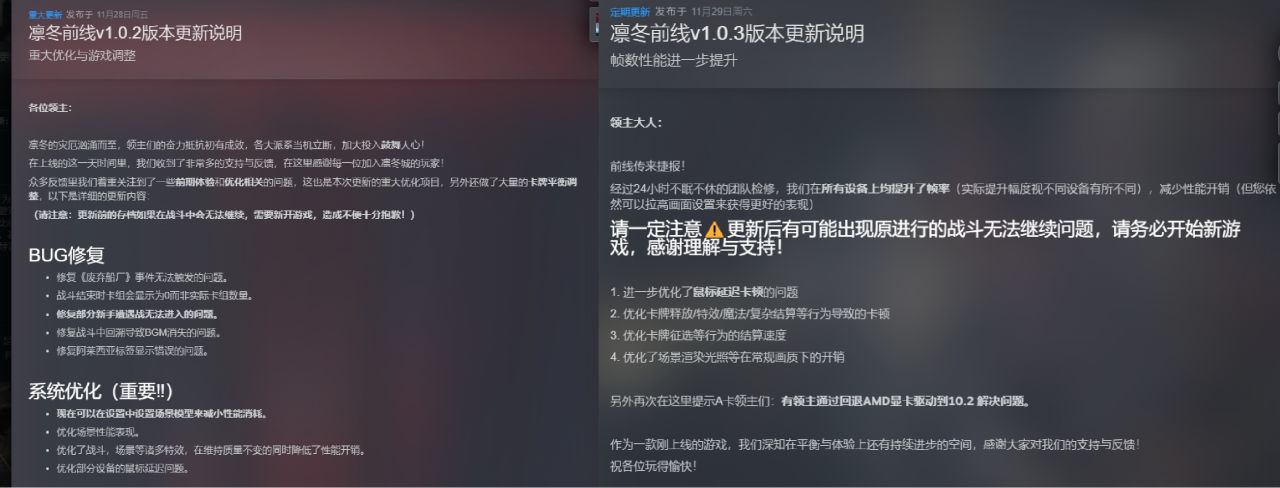The height and width of the screenshot is (488, 1280).
Task: Open the 重大更新 tag link
Action: 45,15
